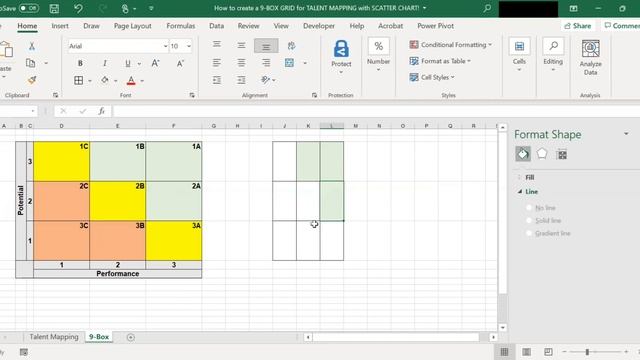Open Format Shape pane options arrow

626,134
